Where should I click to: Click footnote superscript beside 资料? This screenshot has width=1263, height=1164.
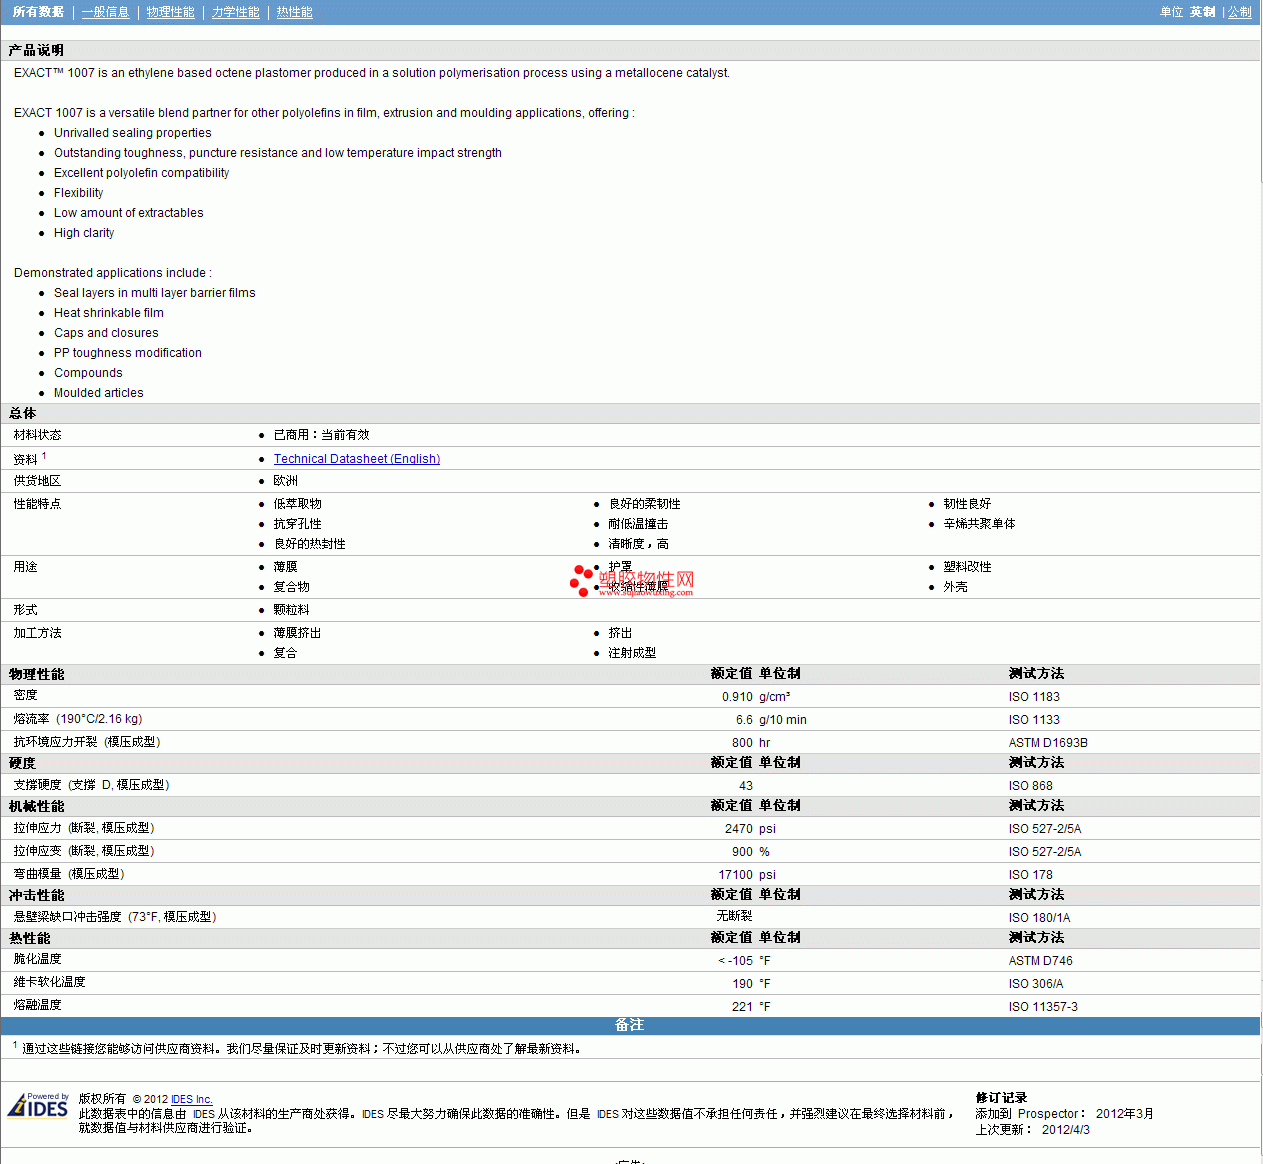point(44,456)
